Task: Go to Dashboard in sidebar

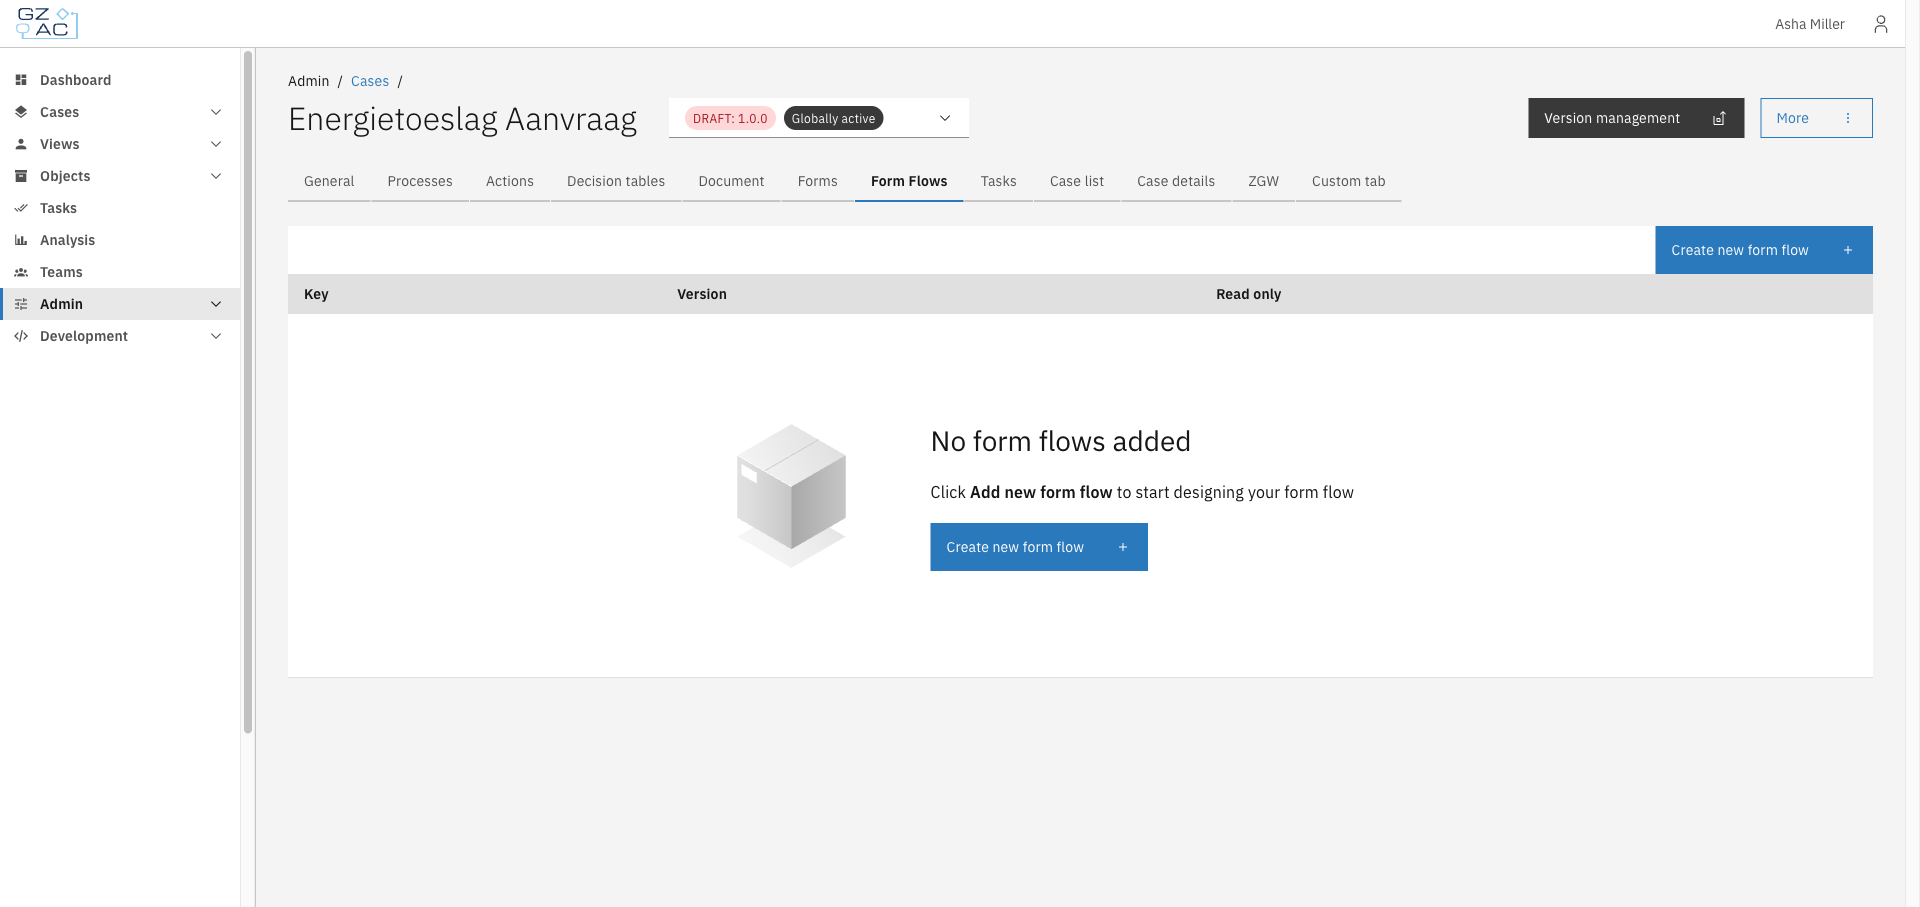Action: [120, 80]
